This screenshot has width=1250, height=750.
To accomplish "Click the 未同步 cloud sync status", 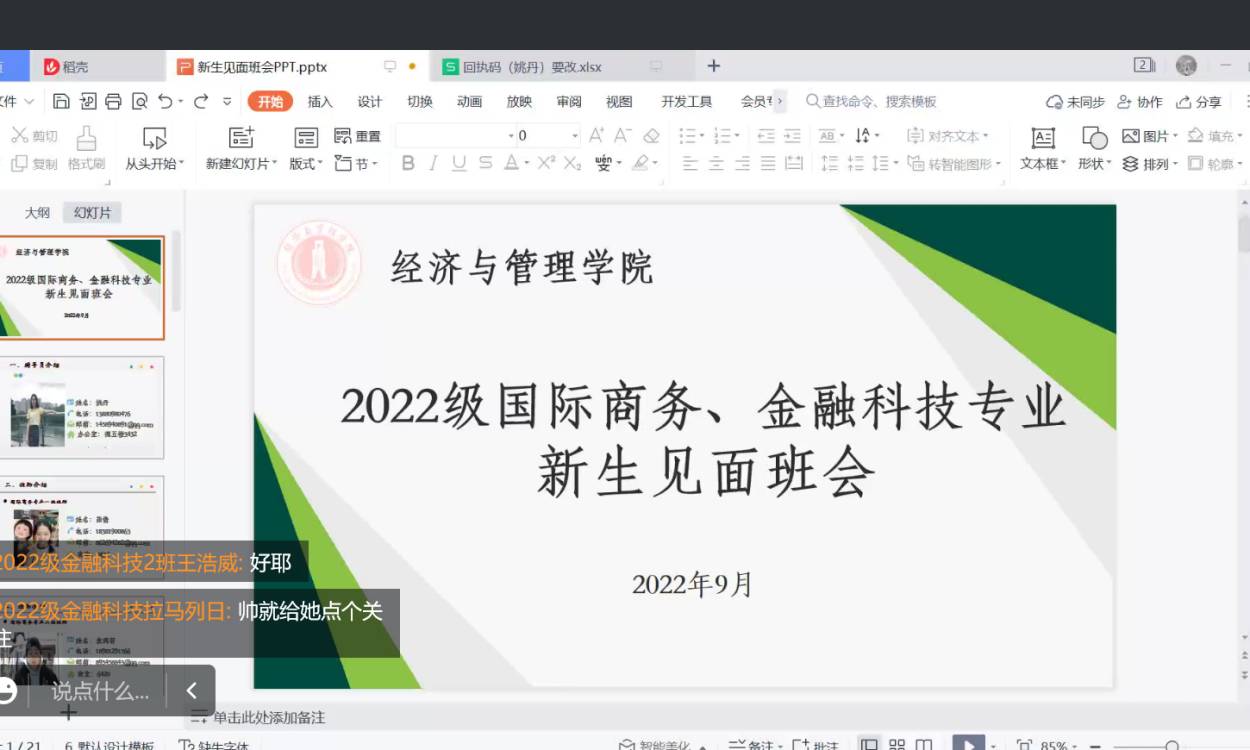I will (1075, 101).
